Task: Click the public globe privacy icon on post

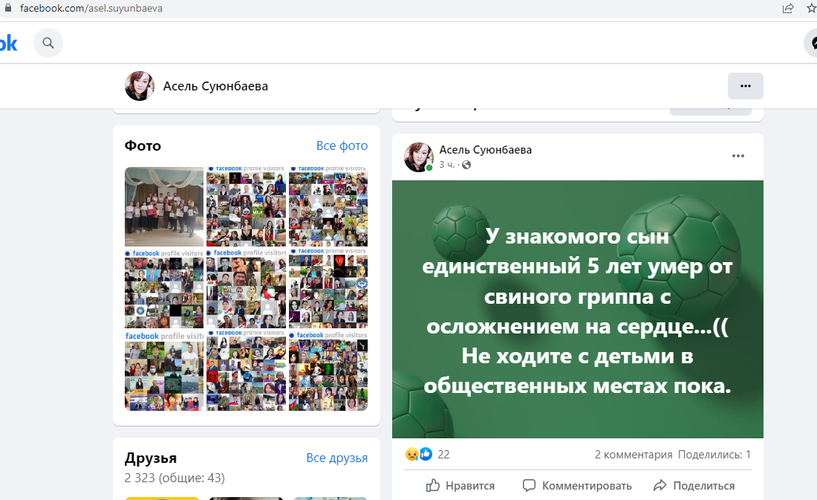Action: (466, 165)
